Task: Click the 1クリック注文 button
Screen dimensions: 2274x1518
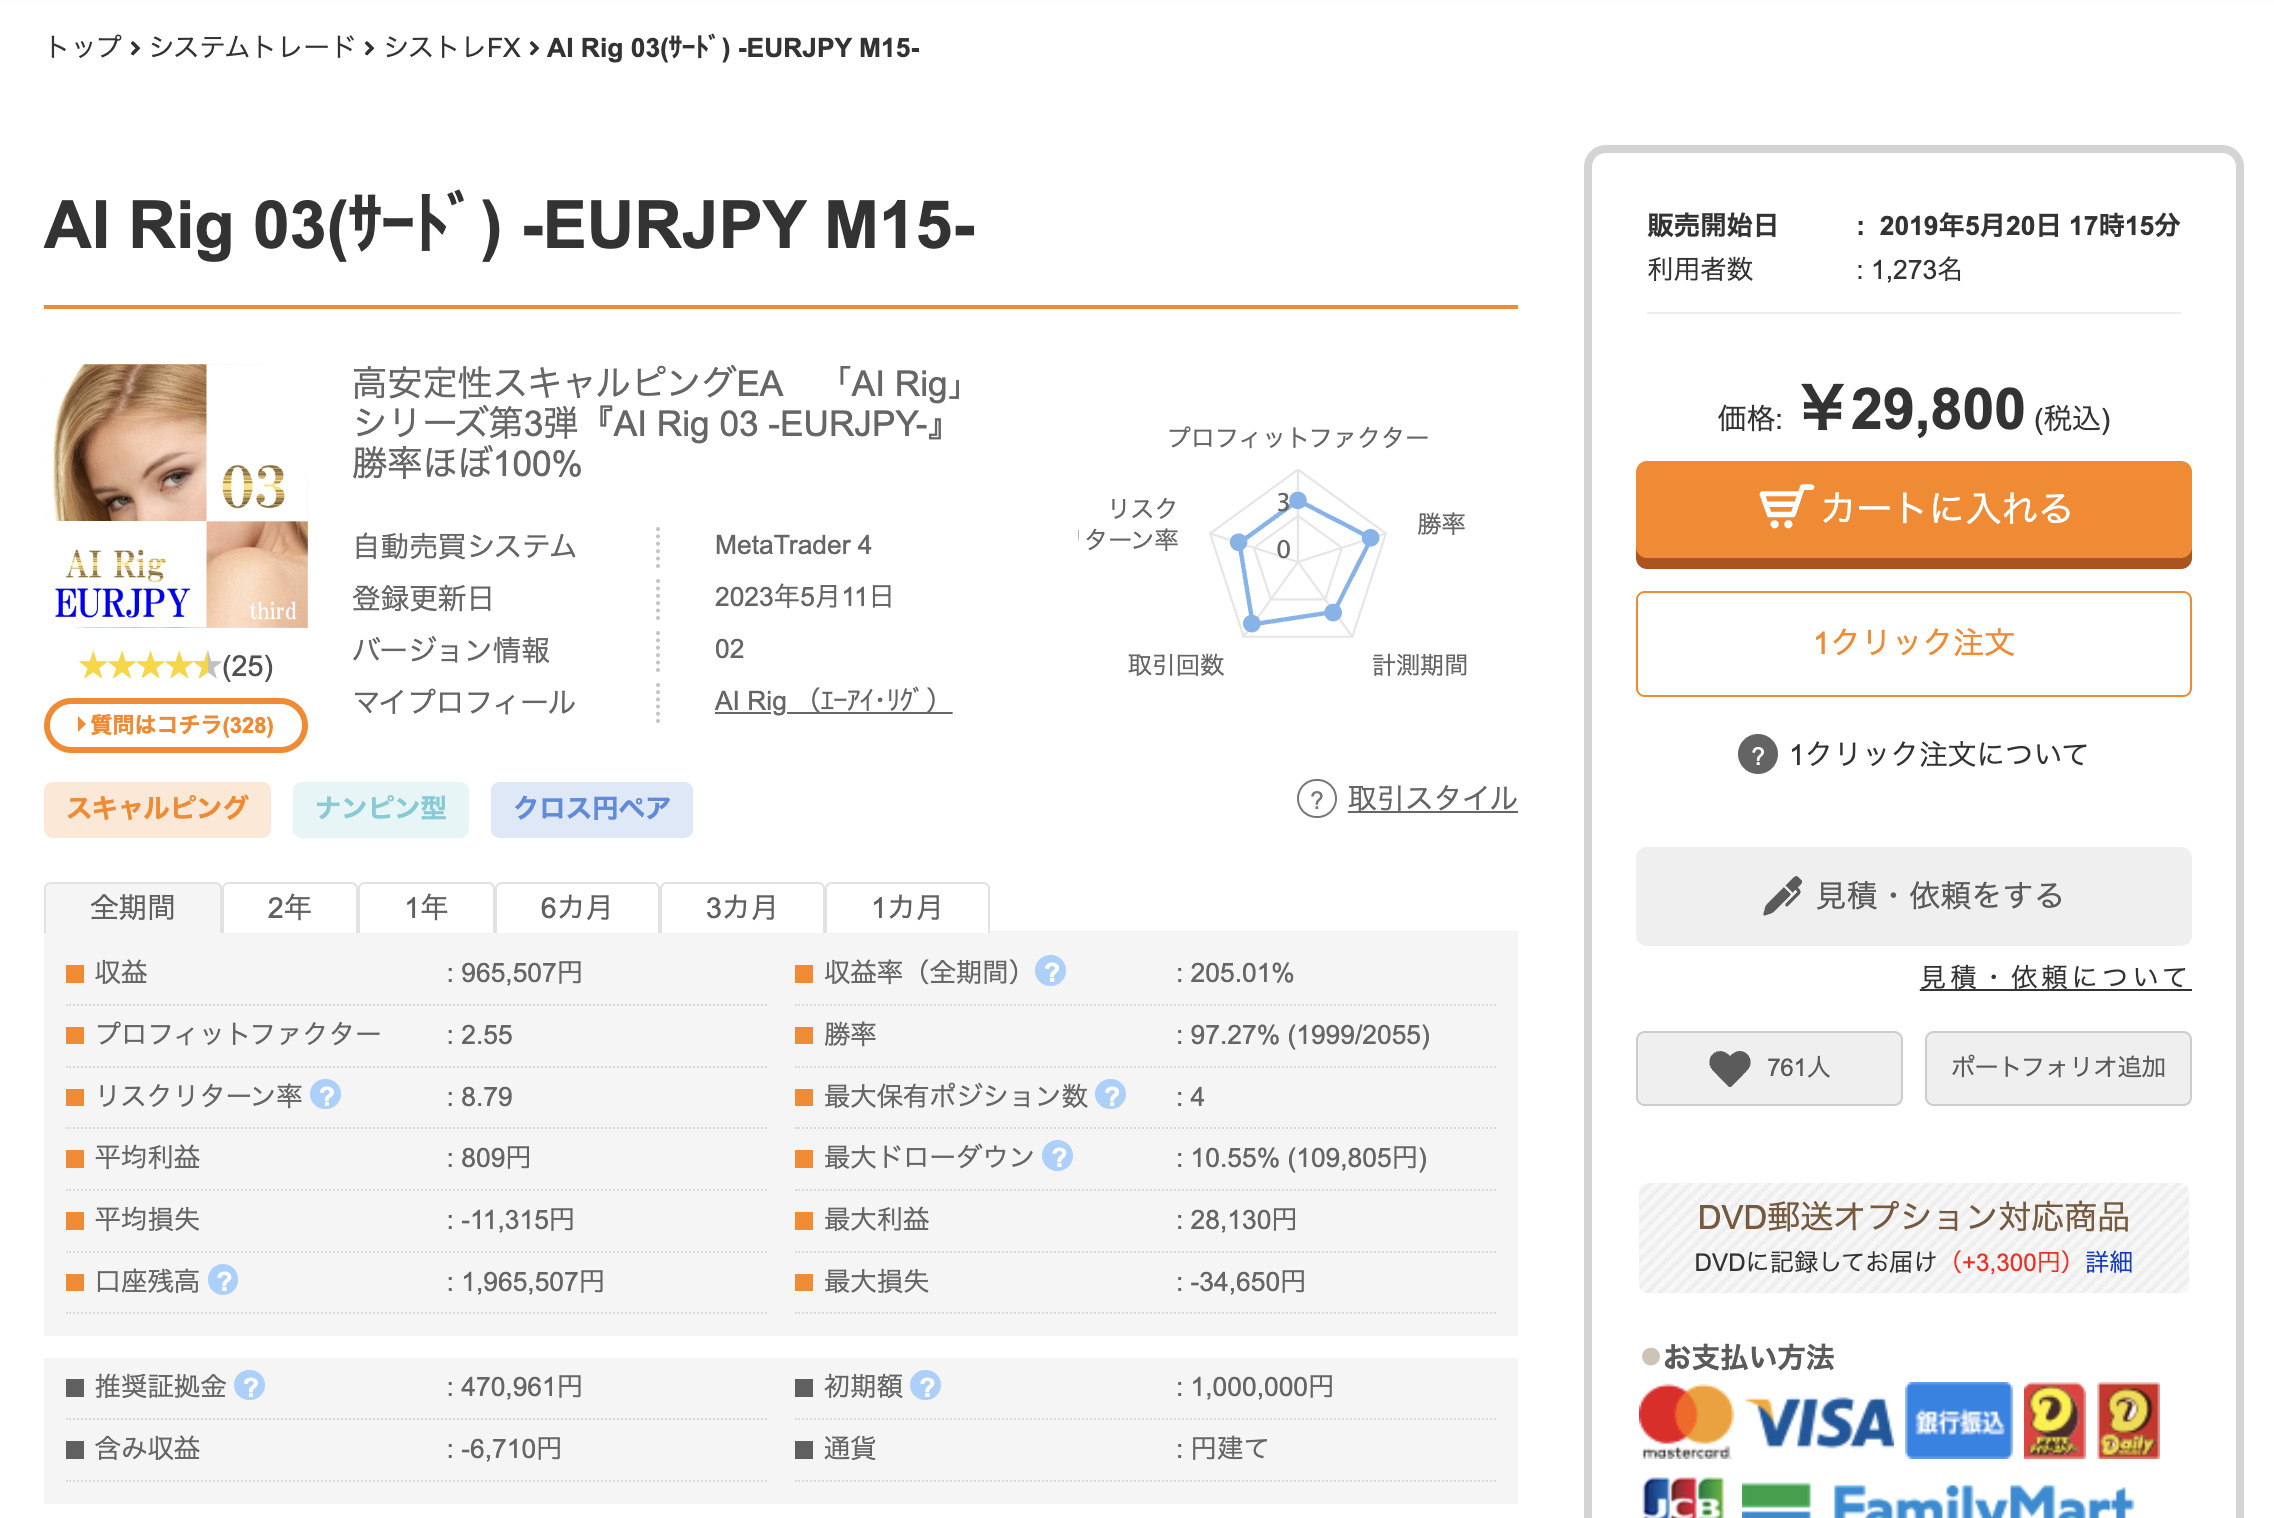Action: click(x=1913, y=643)
